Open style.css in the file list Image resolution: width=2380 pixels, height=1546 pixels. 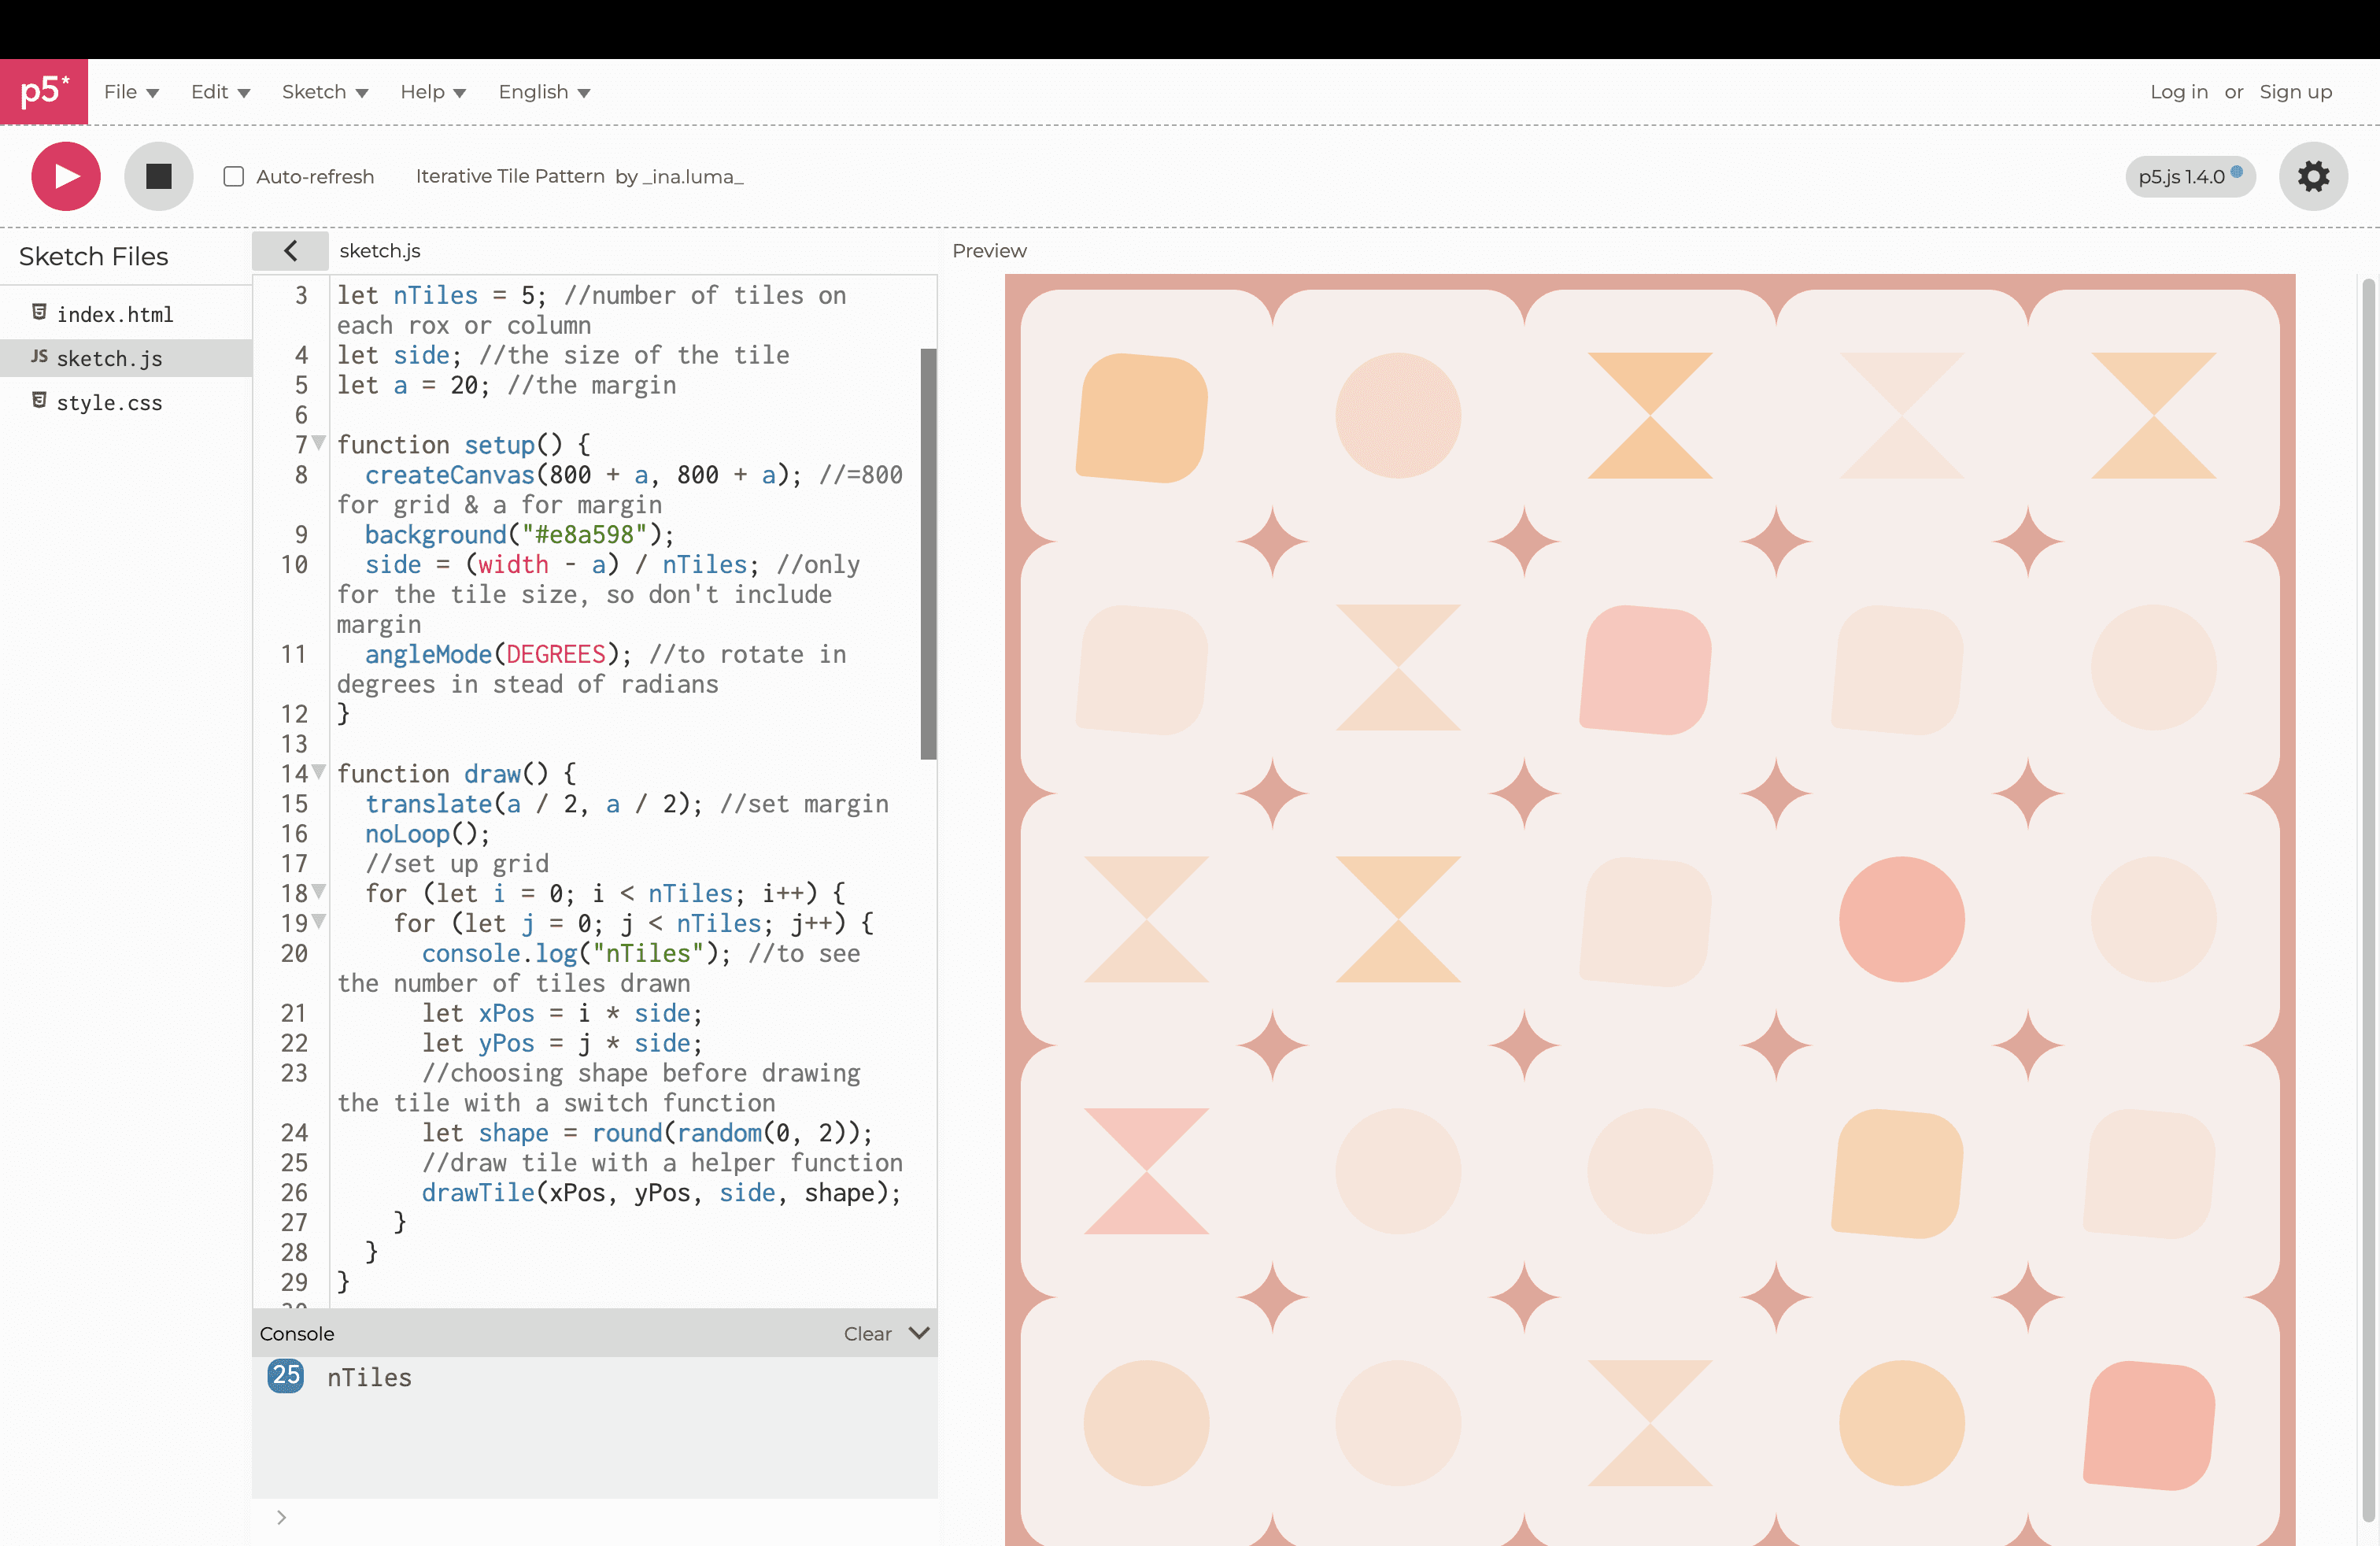109,402
